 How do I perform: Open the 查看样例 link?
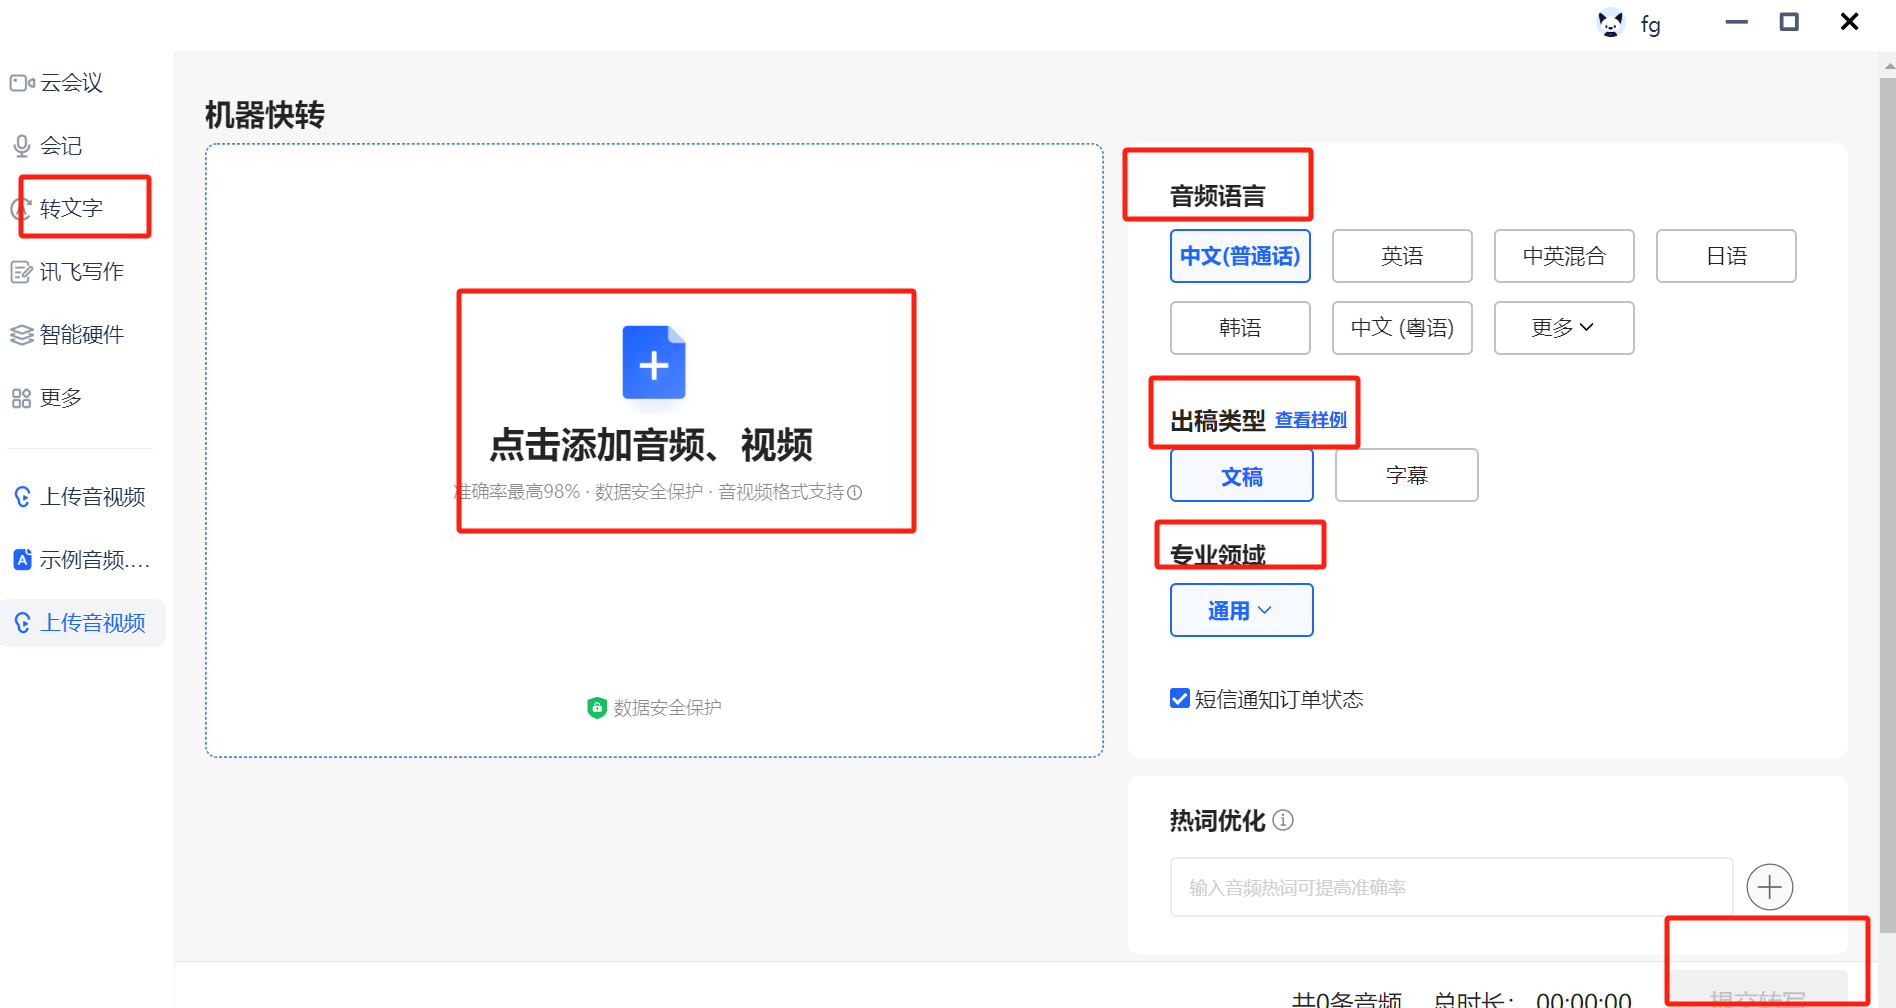1311,420
